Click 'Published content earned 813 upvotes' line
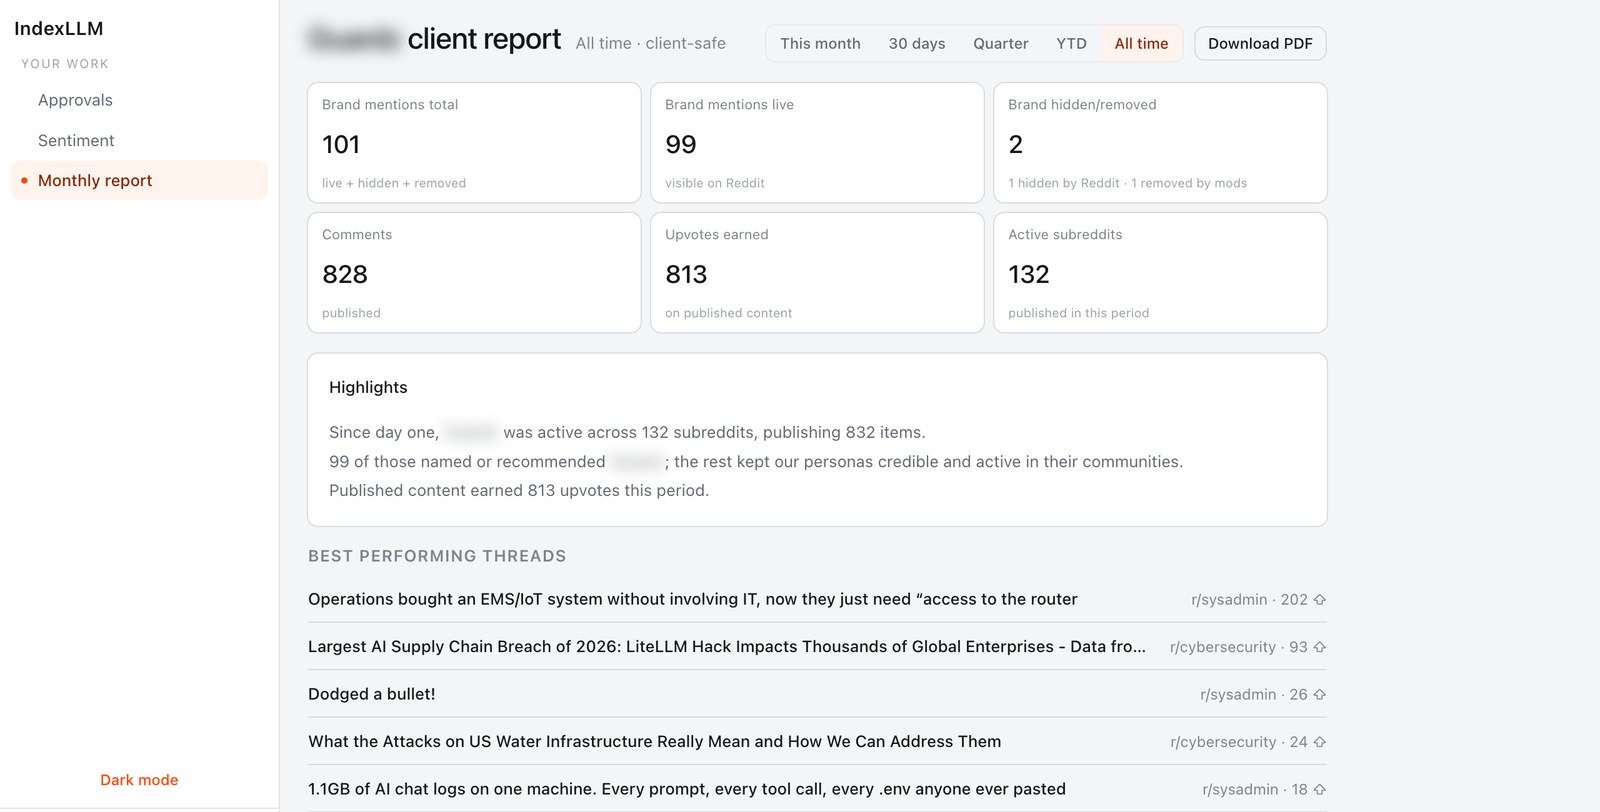Screen dimensions: 1600x812 [x=519, y=490]
